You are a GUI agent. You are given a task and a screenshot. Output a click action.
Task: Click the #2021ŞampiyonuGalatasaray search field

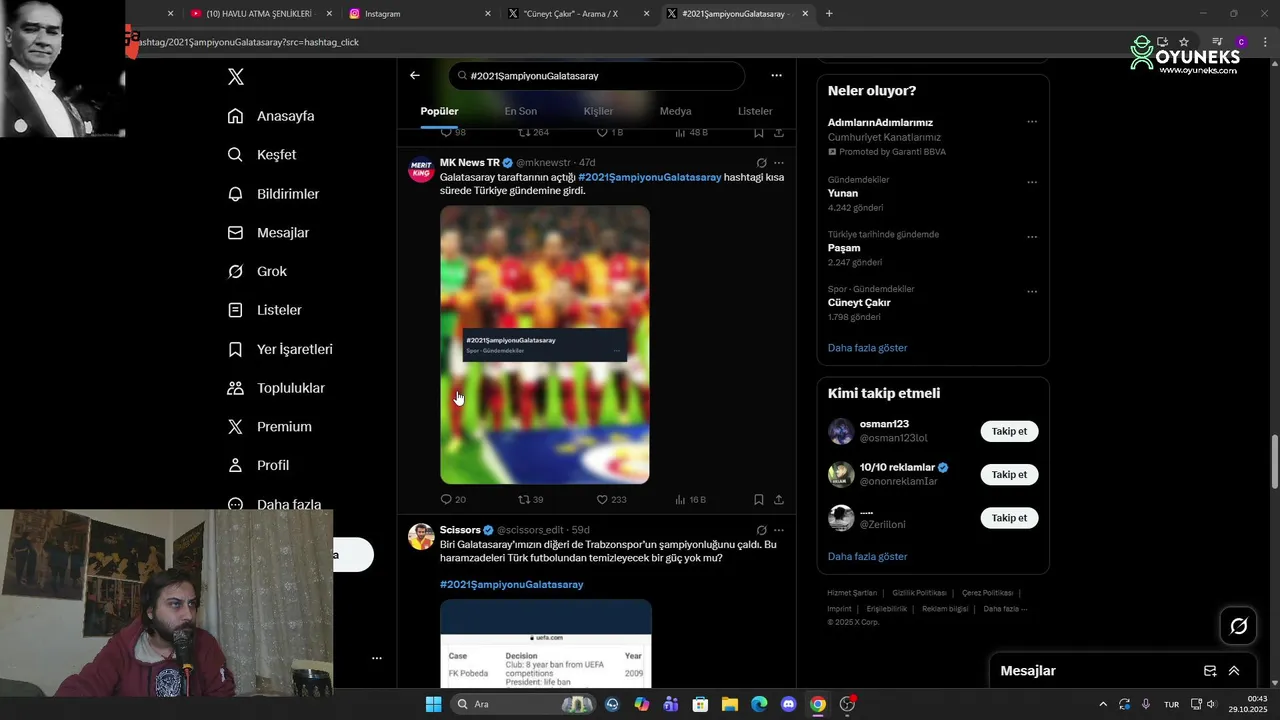click(597, 76)
